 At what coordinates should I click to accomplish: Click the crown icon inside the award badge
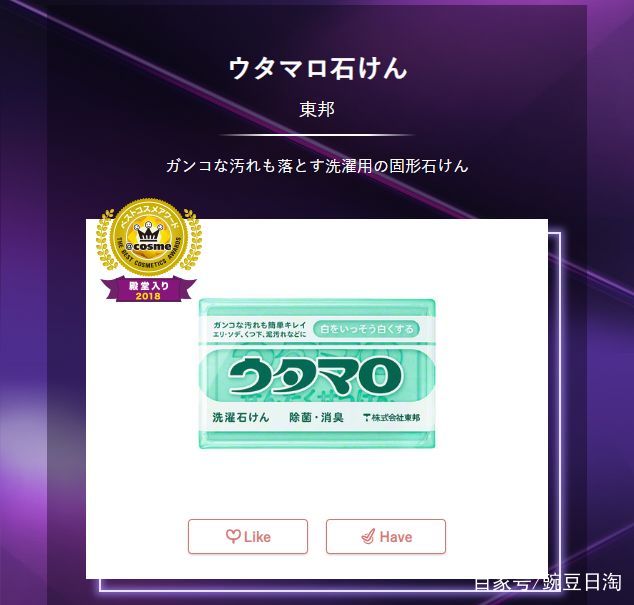(148, 232)
